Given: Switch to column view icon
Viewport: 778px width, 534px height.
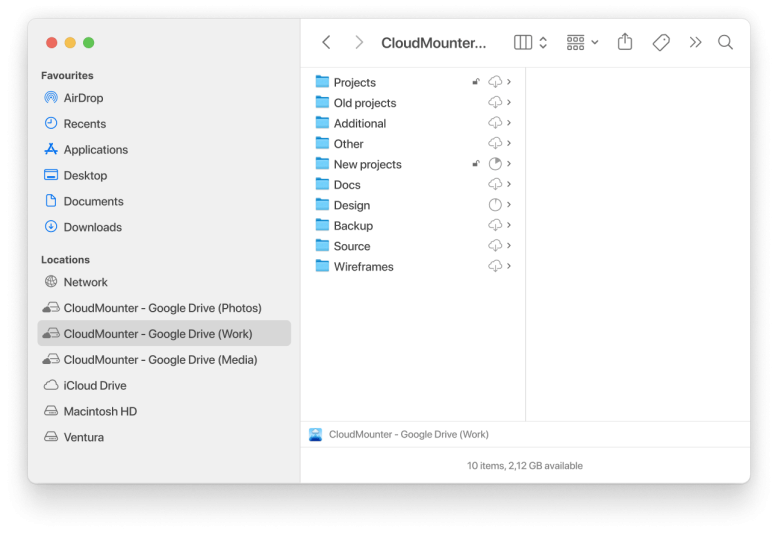Looking at the screenshot, I should [x=522, y=43].
